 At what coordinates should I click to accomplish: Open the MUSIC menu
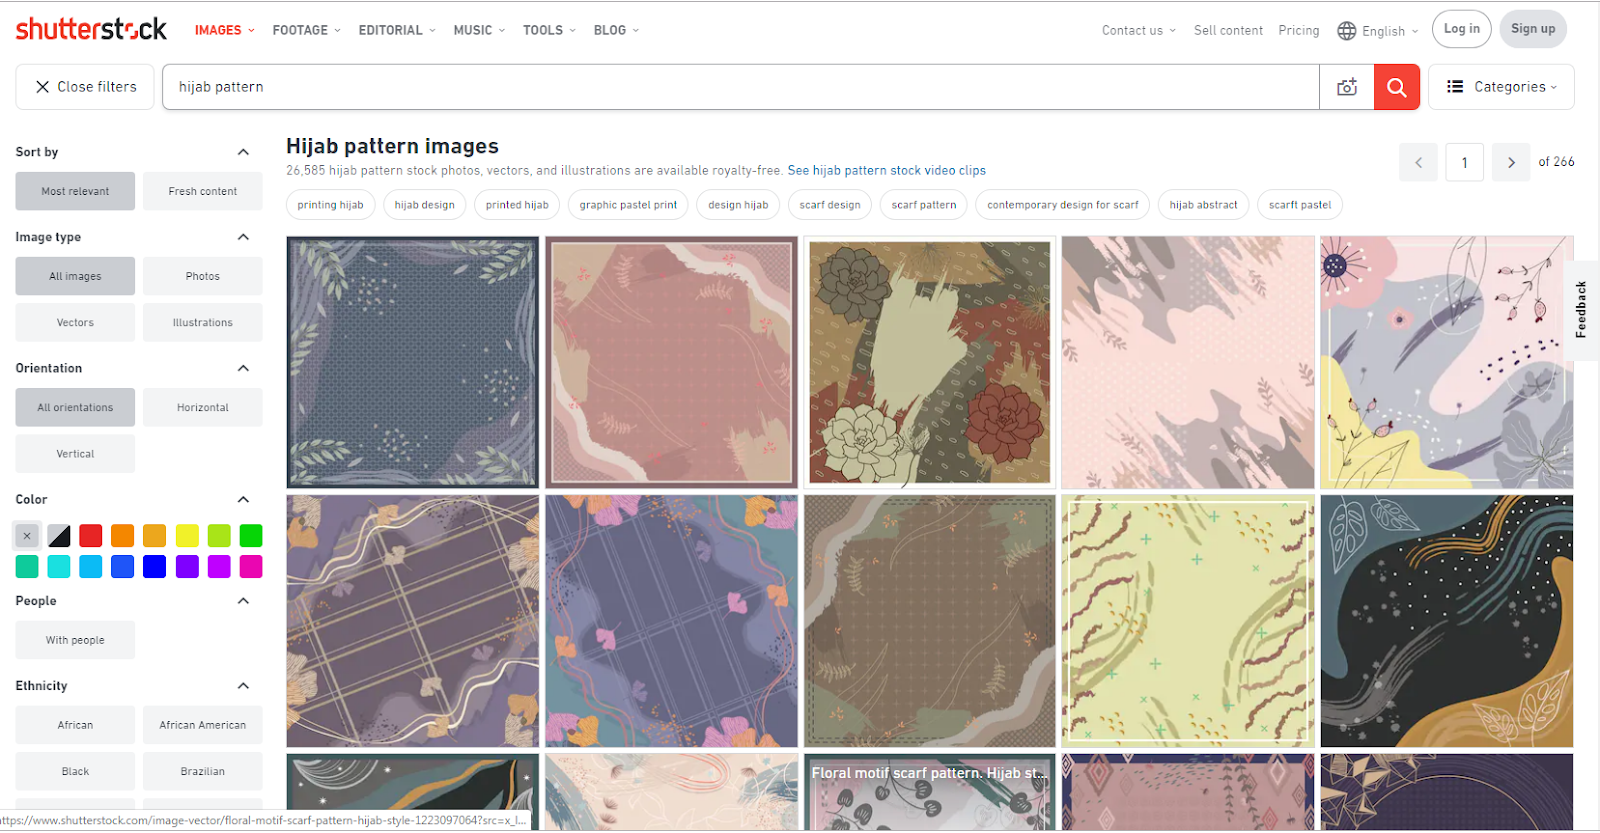tap(479, 30)
